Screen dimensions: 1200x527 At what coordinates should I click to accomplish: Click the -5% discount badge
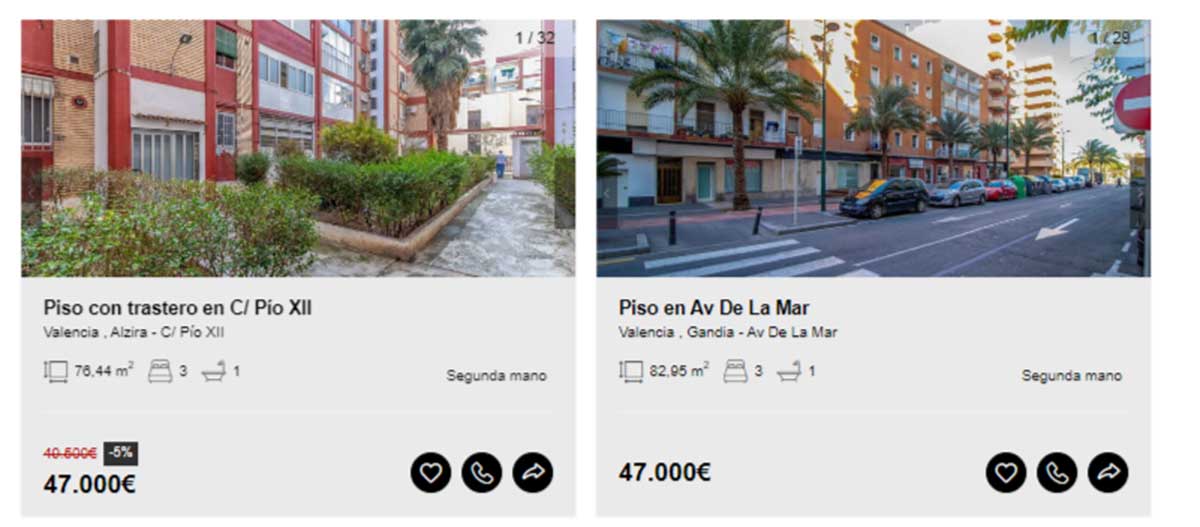(120, 453)
